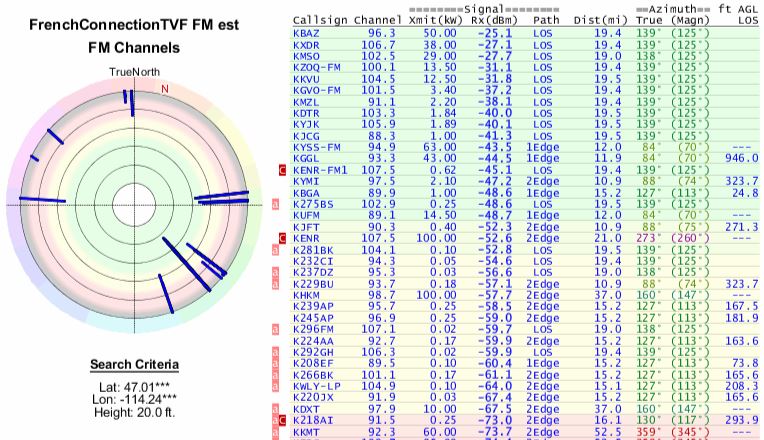Click the translator icon beside K266BK

[276, 375]
